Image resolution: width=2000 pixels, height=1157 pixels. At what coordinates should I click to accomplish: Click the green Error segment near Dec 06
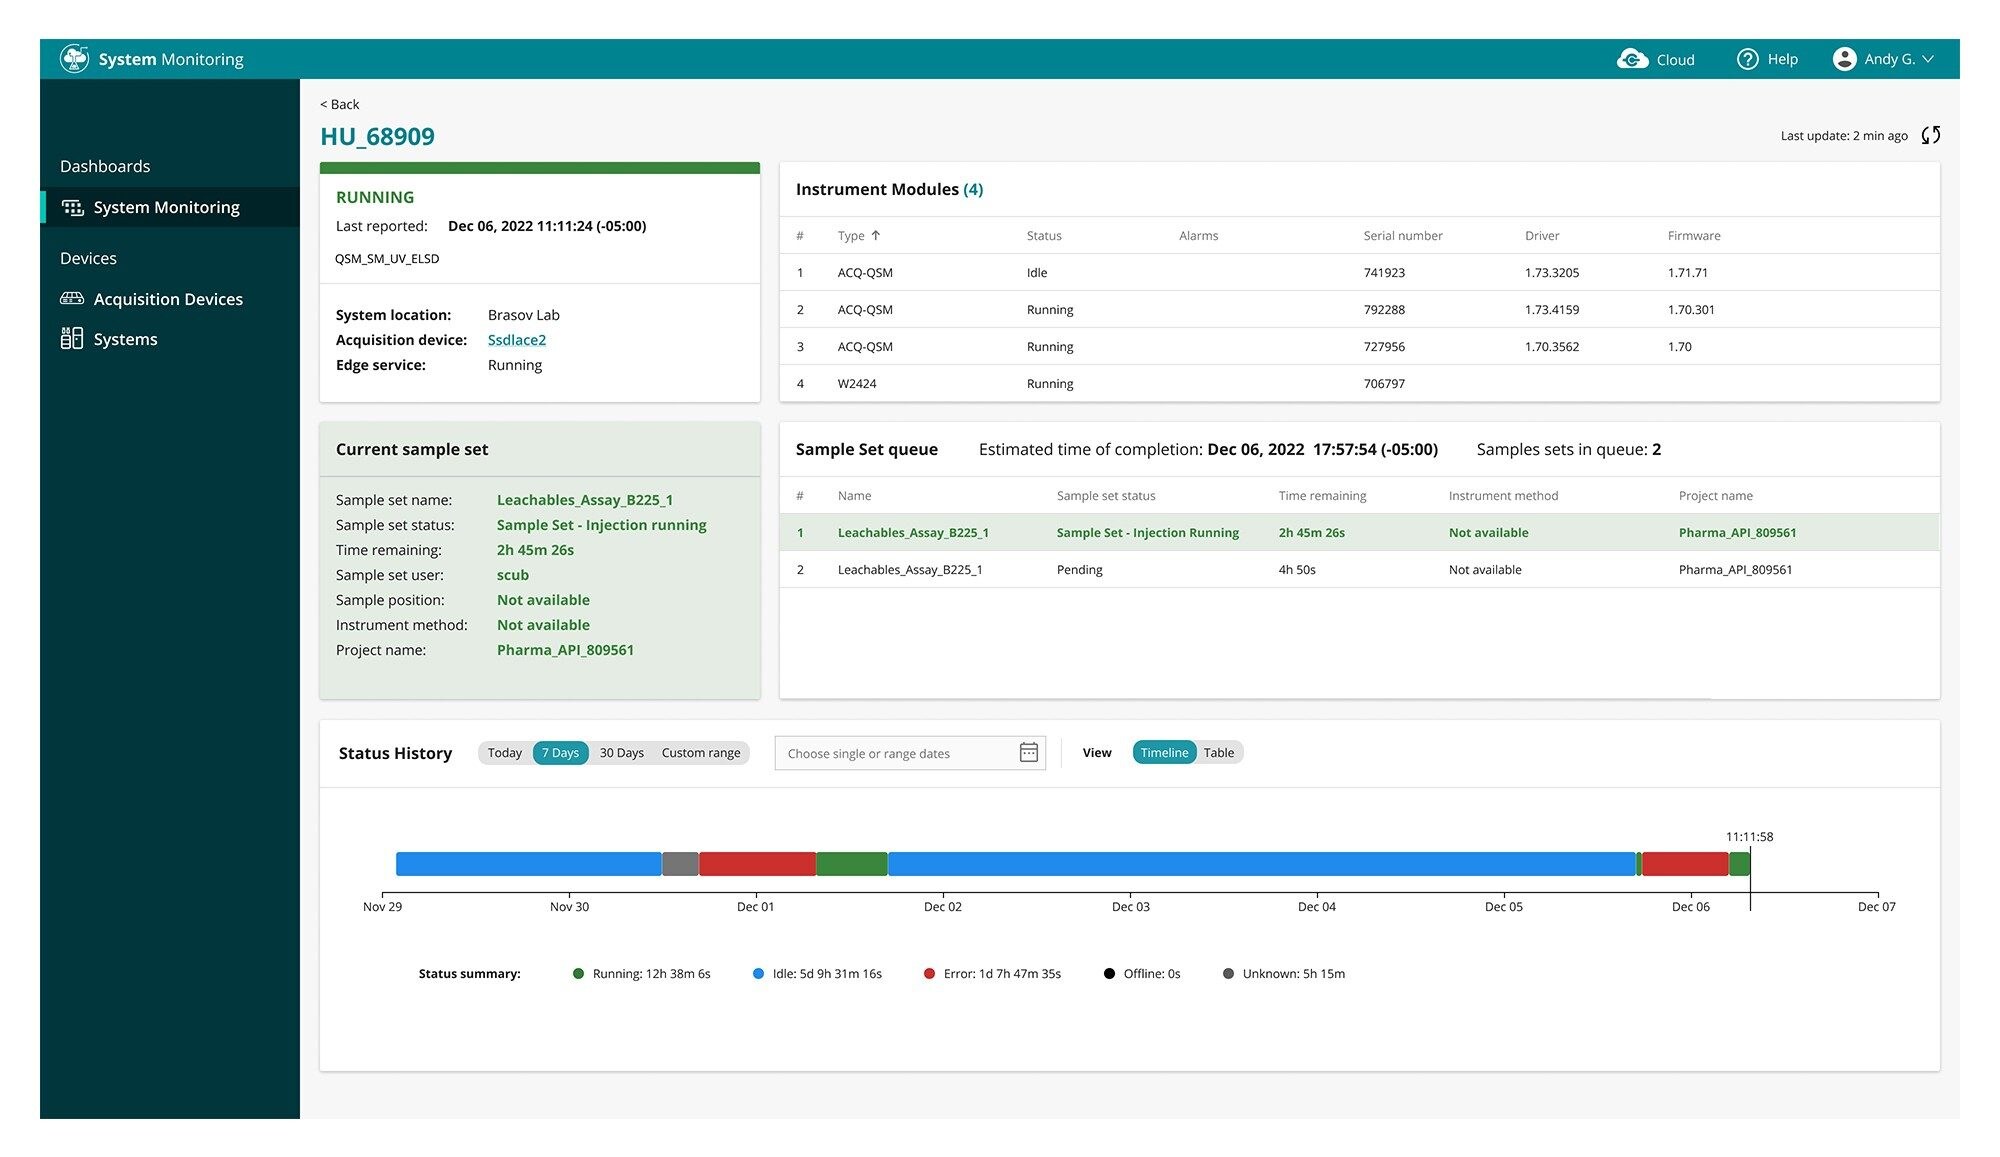pos(1738,863)
